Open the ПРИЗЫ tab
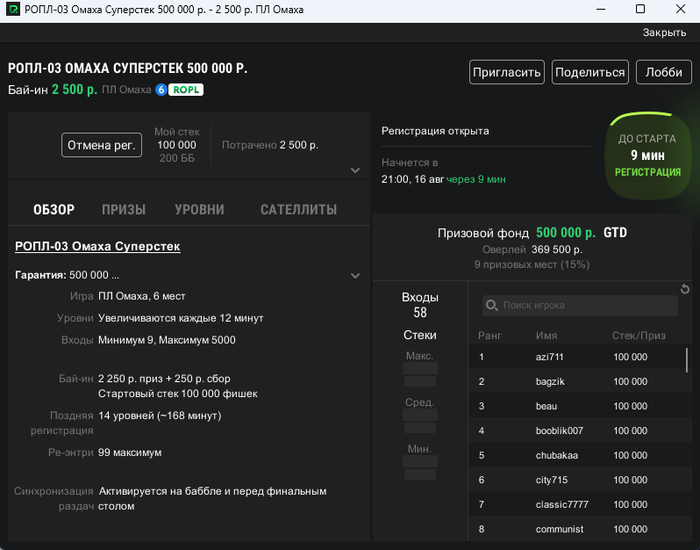This screenshot has height=550, width=700. pos(124,209)
